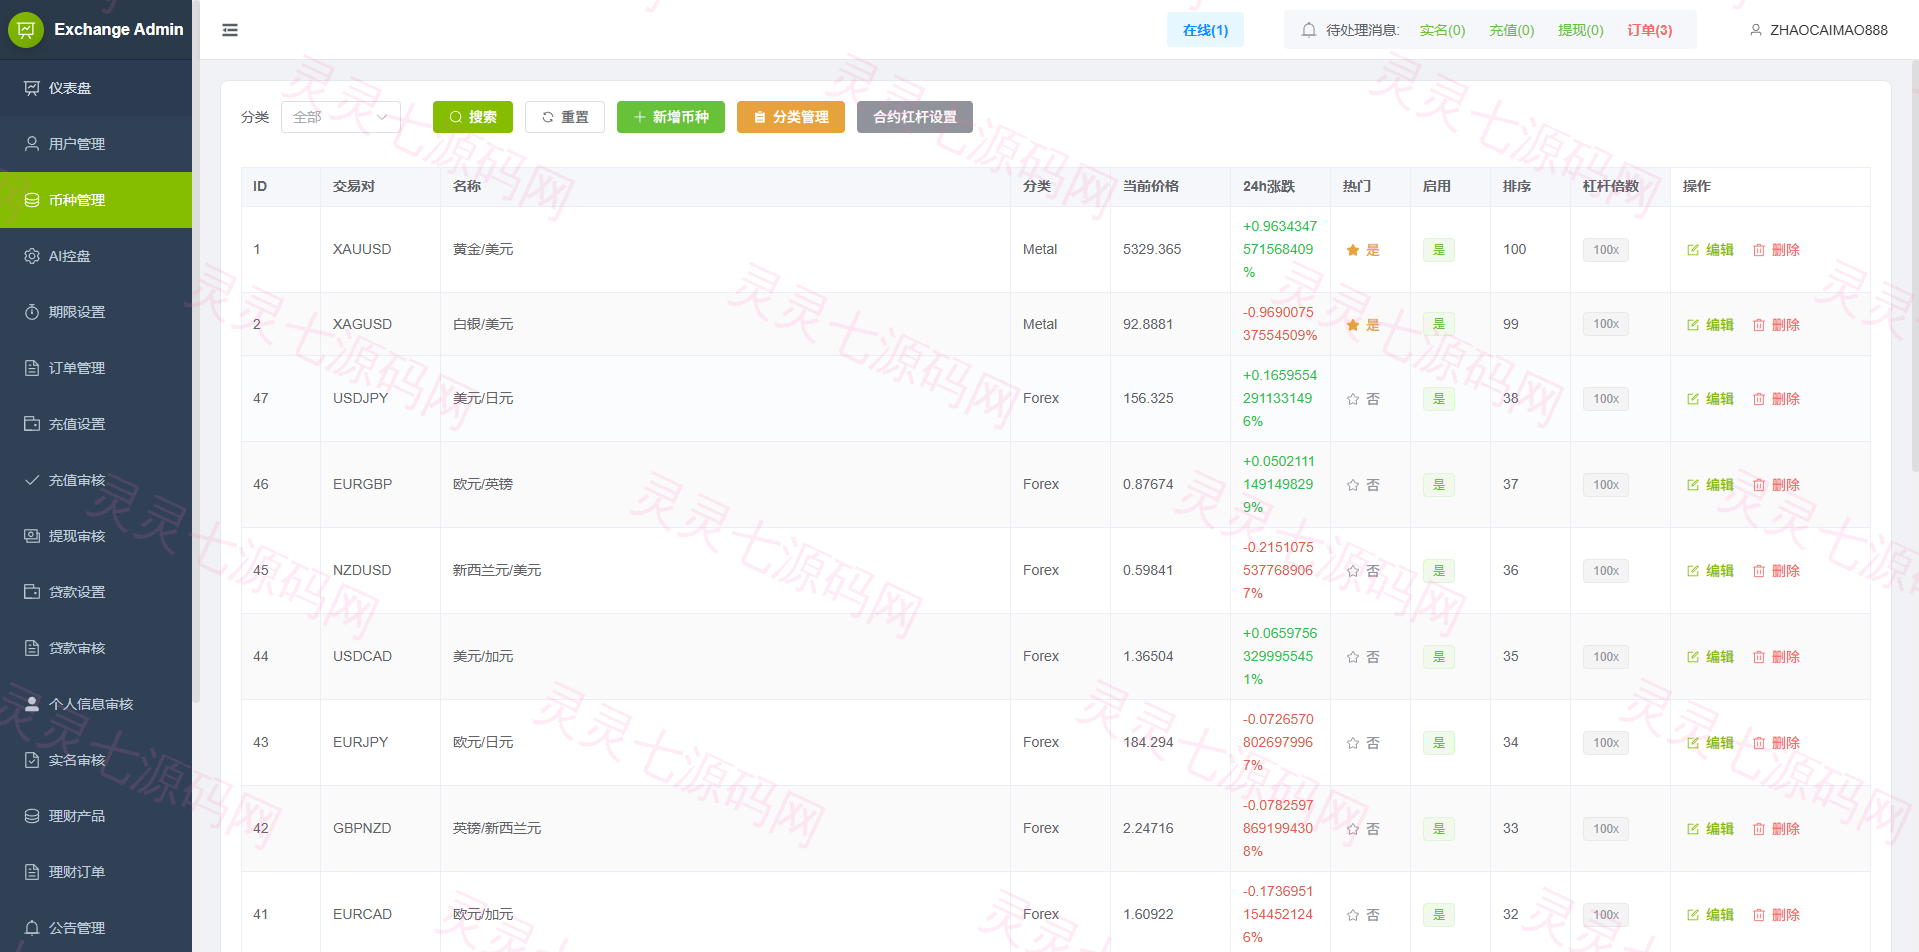This screenshot has height=952, width=1919.
Task: Click 提现(0) pending withdrawal link
Action: click(x=1580, y=30)
